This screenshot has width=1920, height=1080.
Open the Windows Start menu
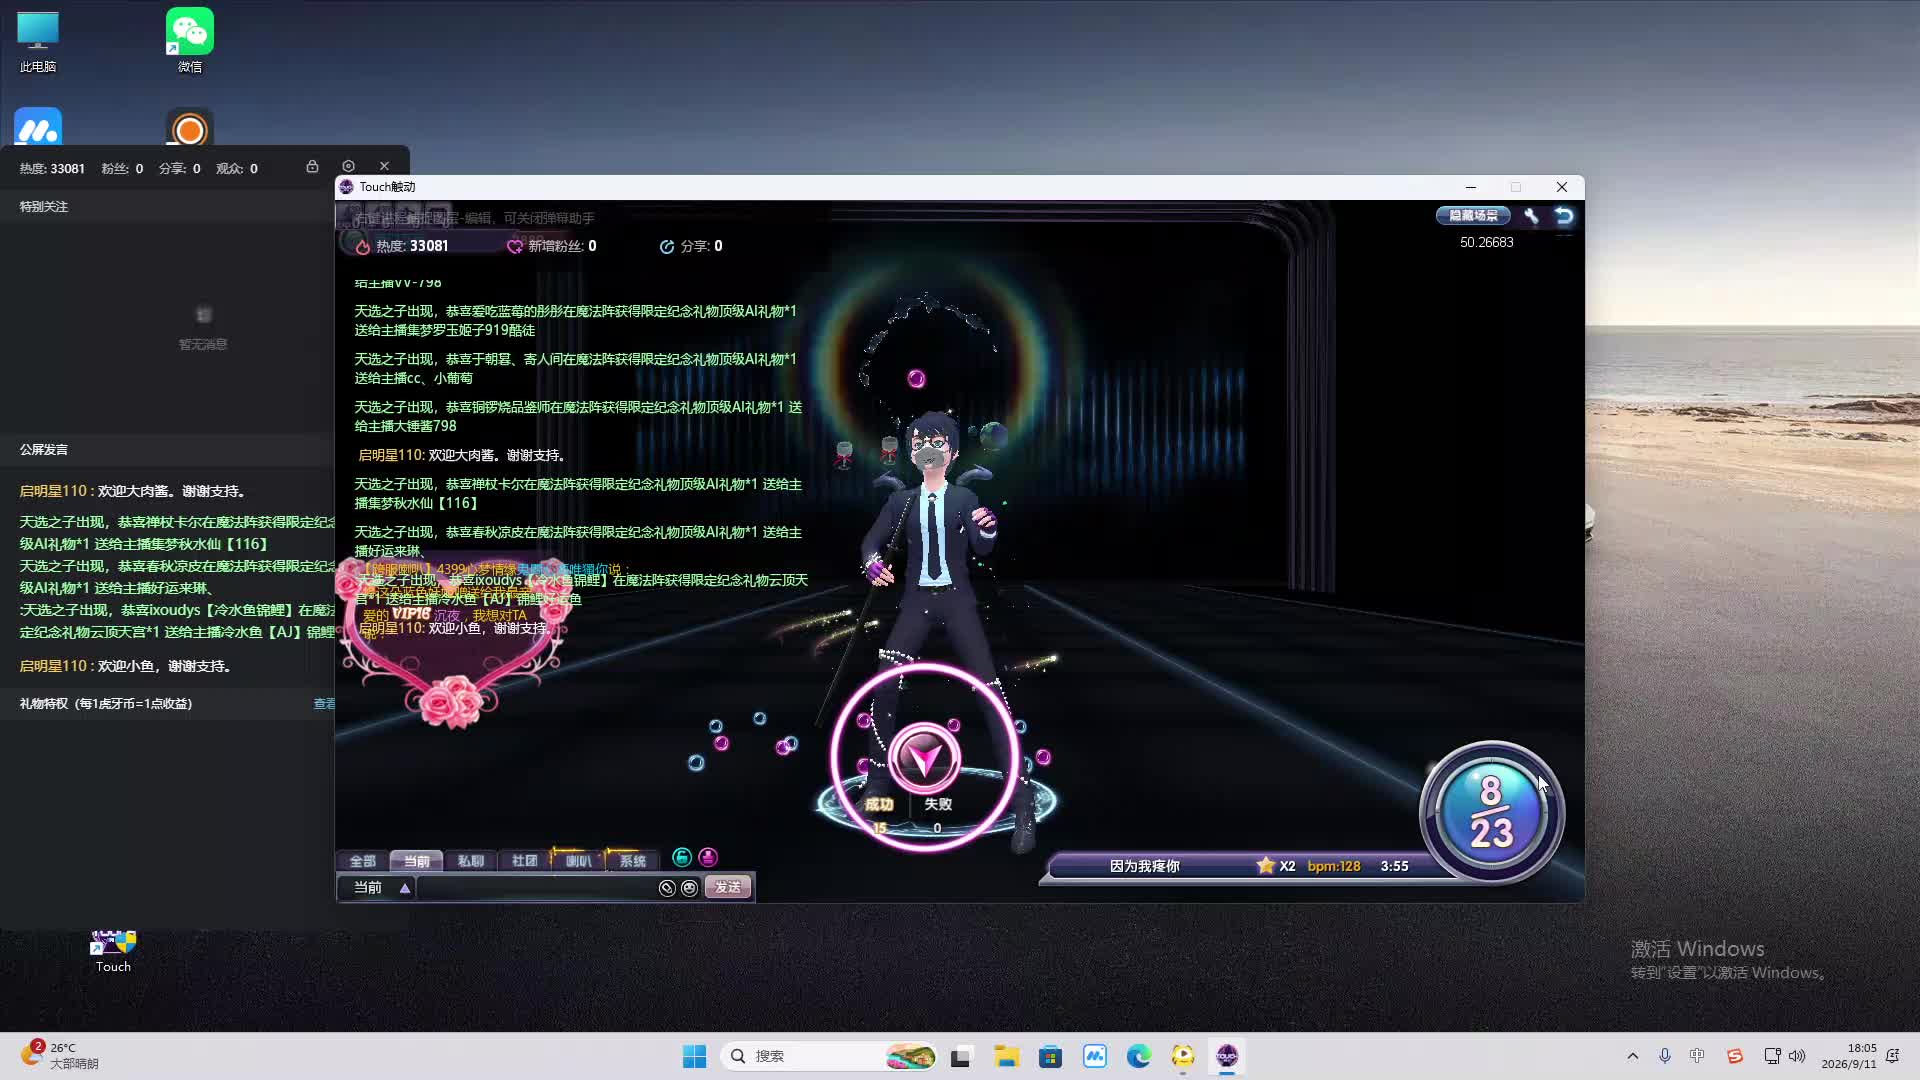pos(694,1056)
